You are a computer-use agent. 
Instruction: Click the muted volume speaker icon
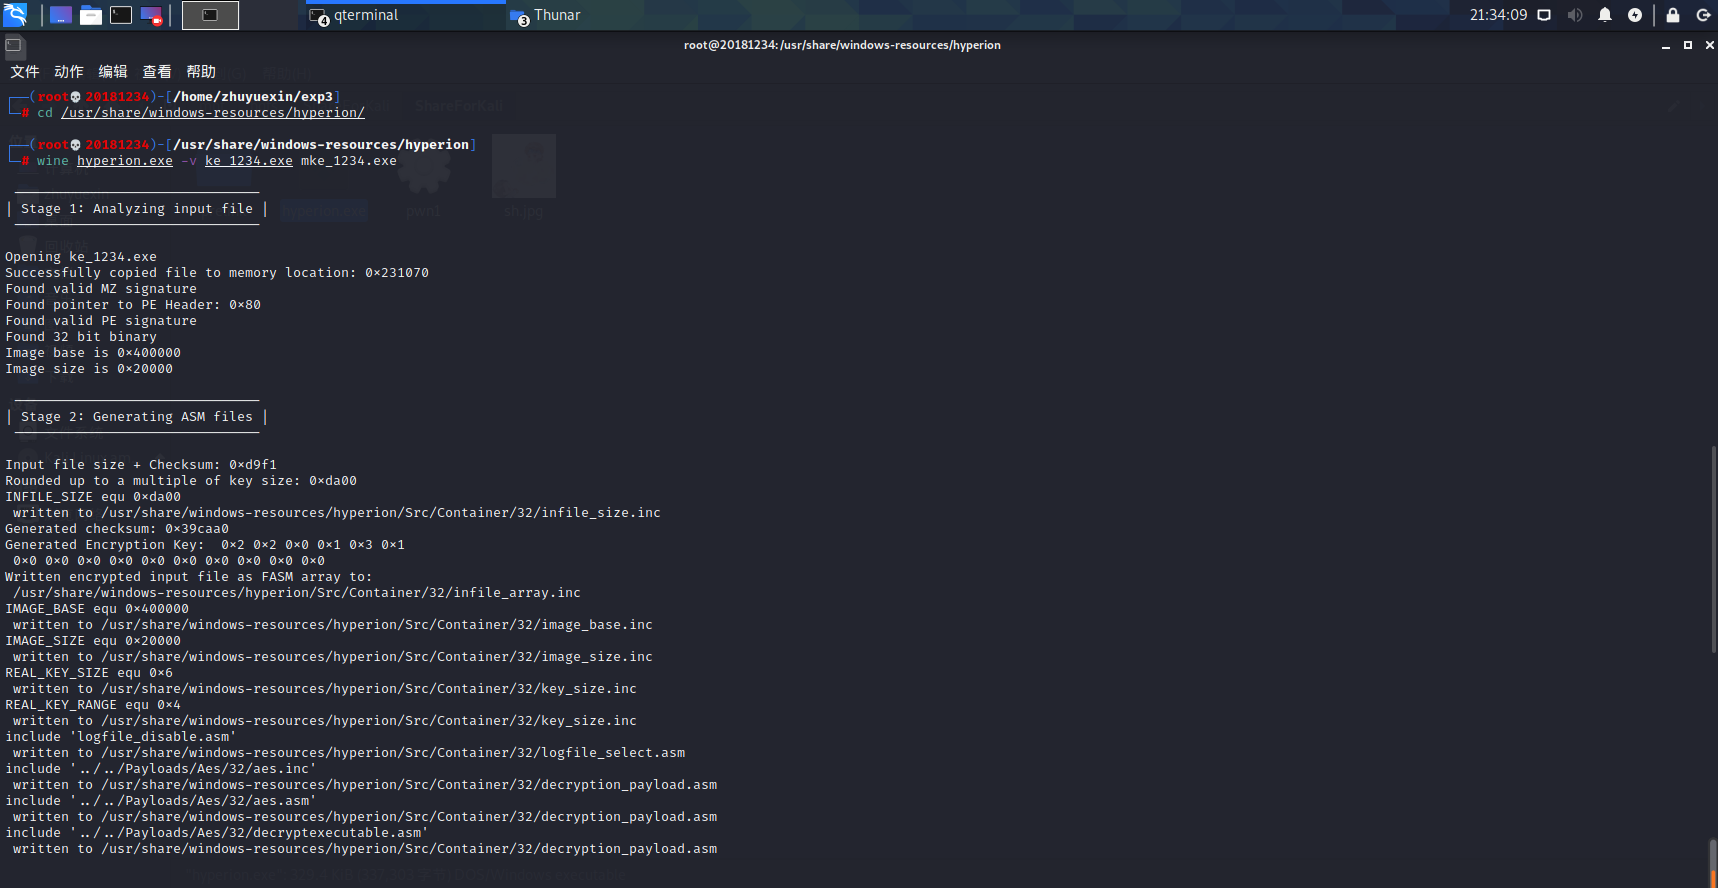(1575, 15)
